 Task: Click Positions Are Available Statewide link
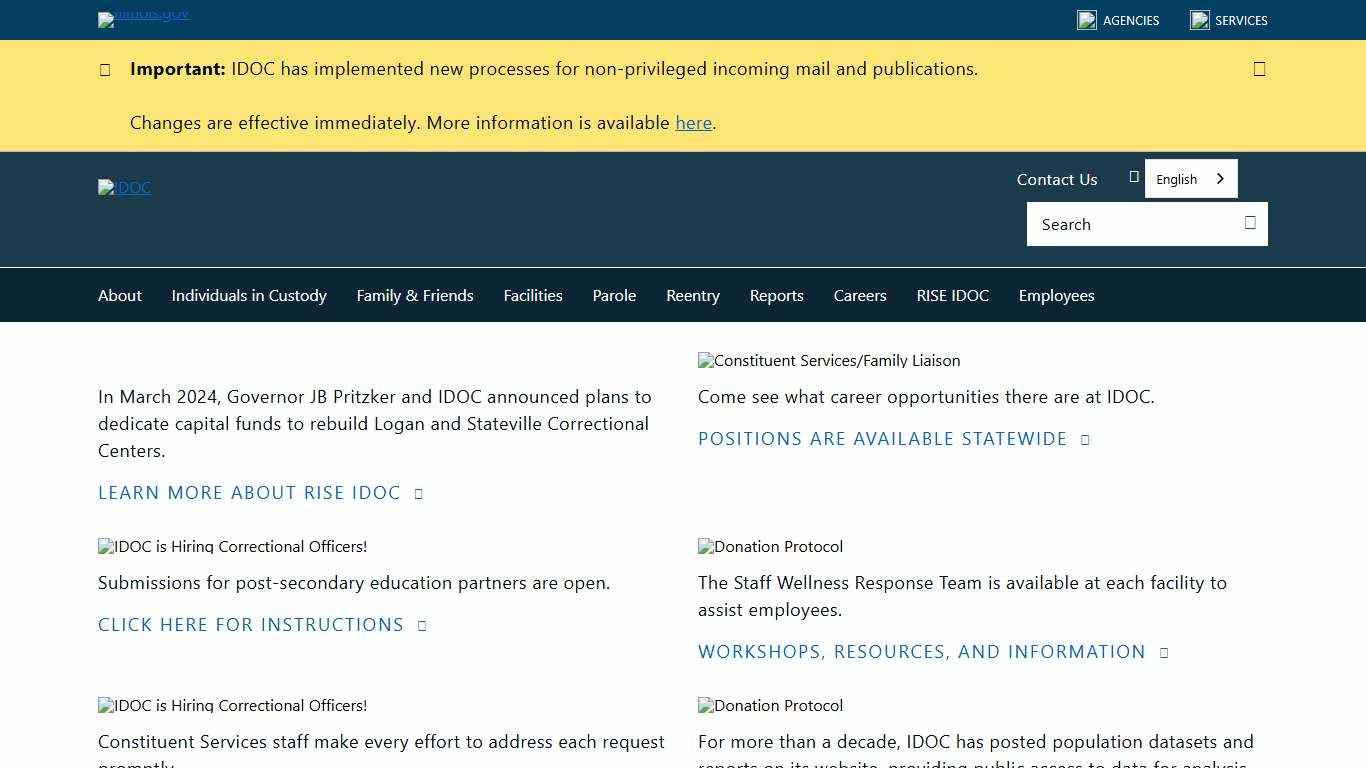click(x=883, y=439)
